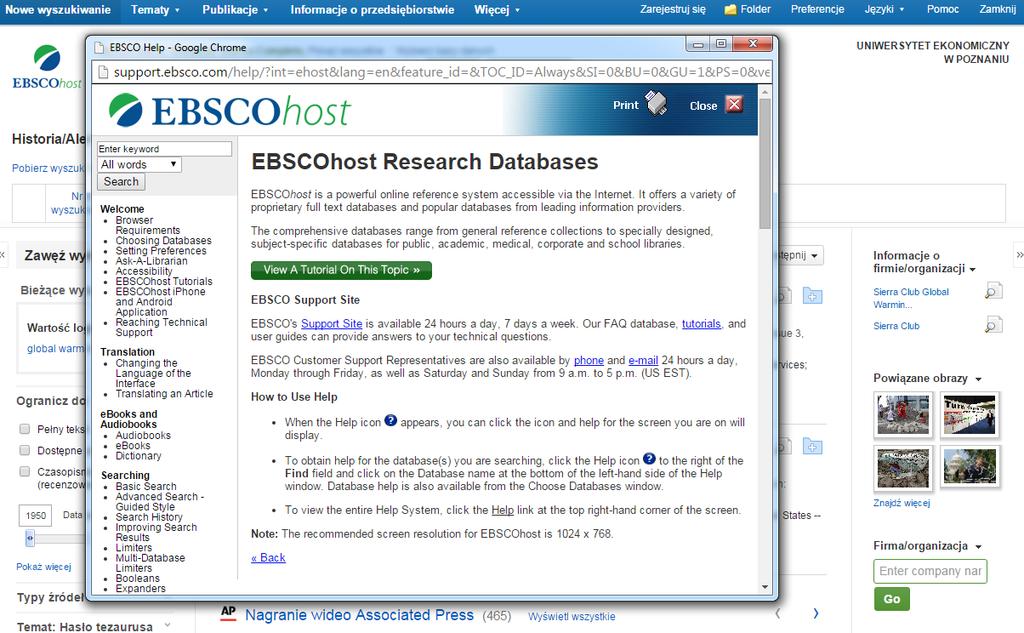Click Zamknij in top bar
Screen dimensions: 1024x633
[x=997, y=9]
